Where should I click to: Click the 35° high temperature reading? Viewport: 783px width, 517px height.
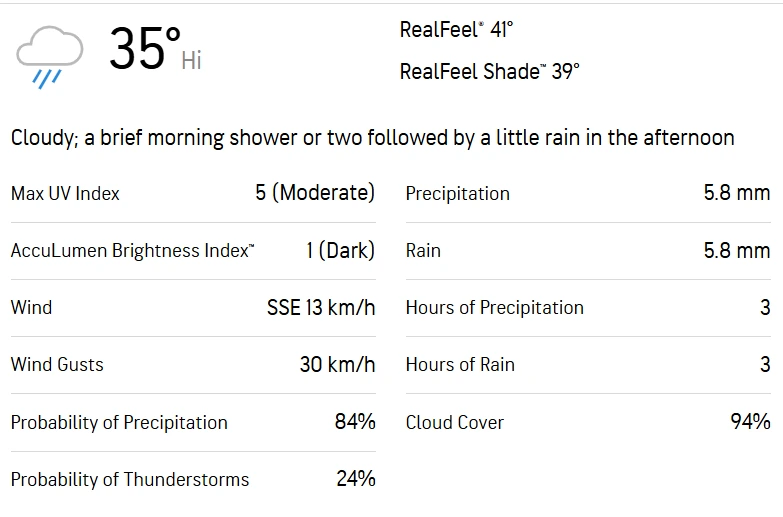[145, 50]
